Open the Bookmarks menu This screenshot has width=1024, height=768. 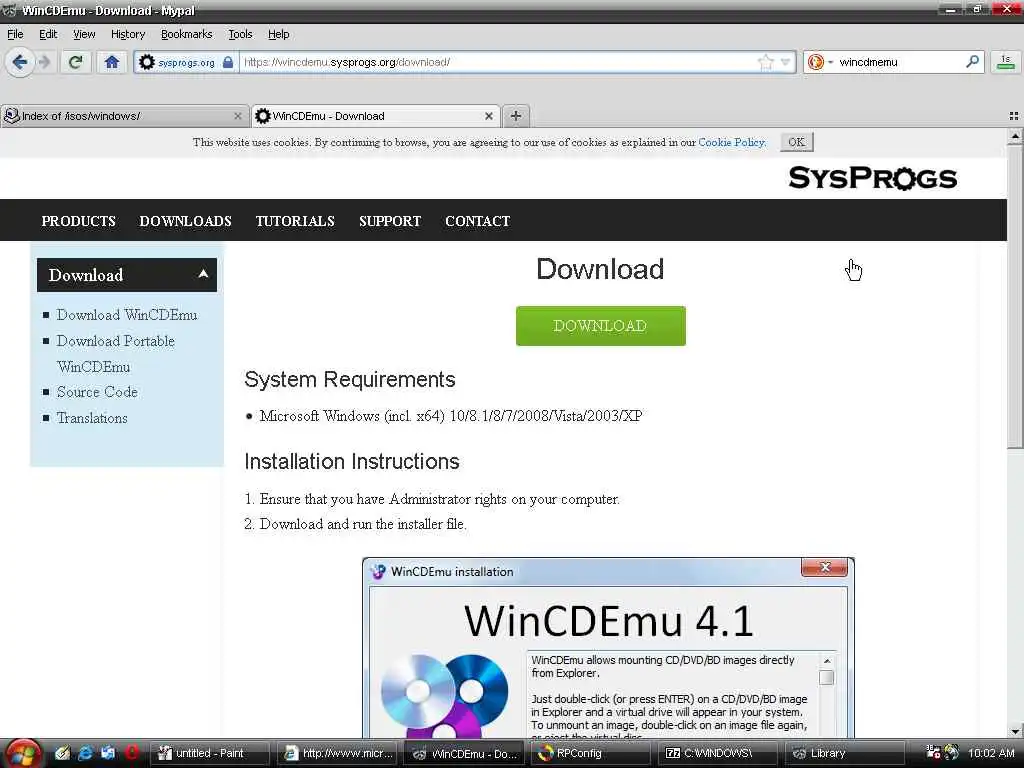click(186, 34)
